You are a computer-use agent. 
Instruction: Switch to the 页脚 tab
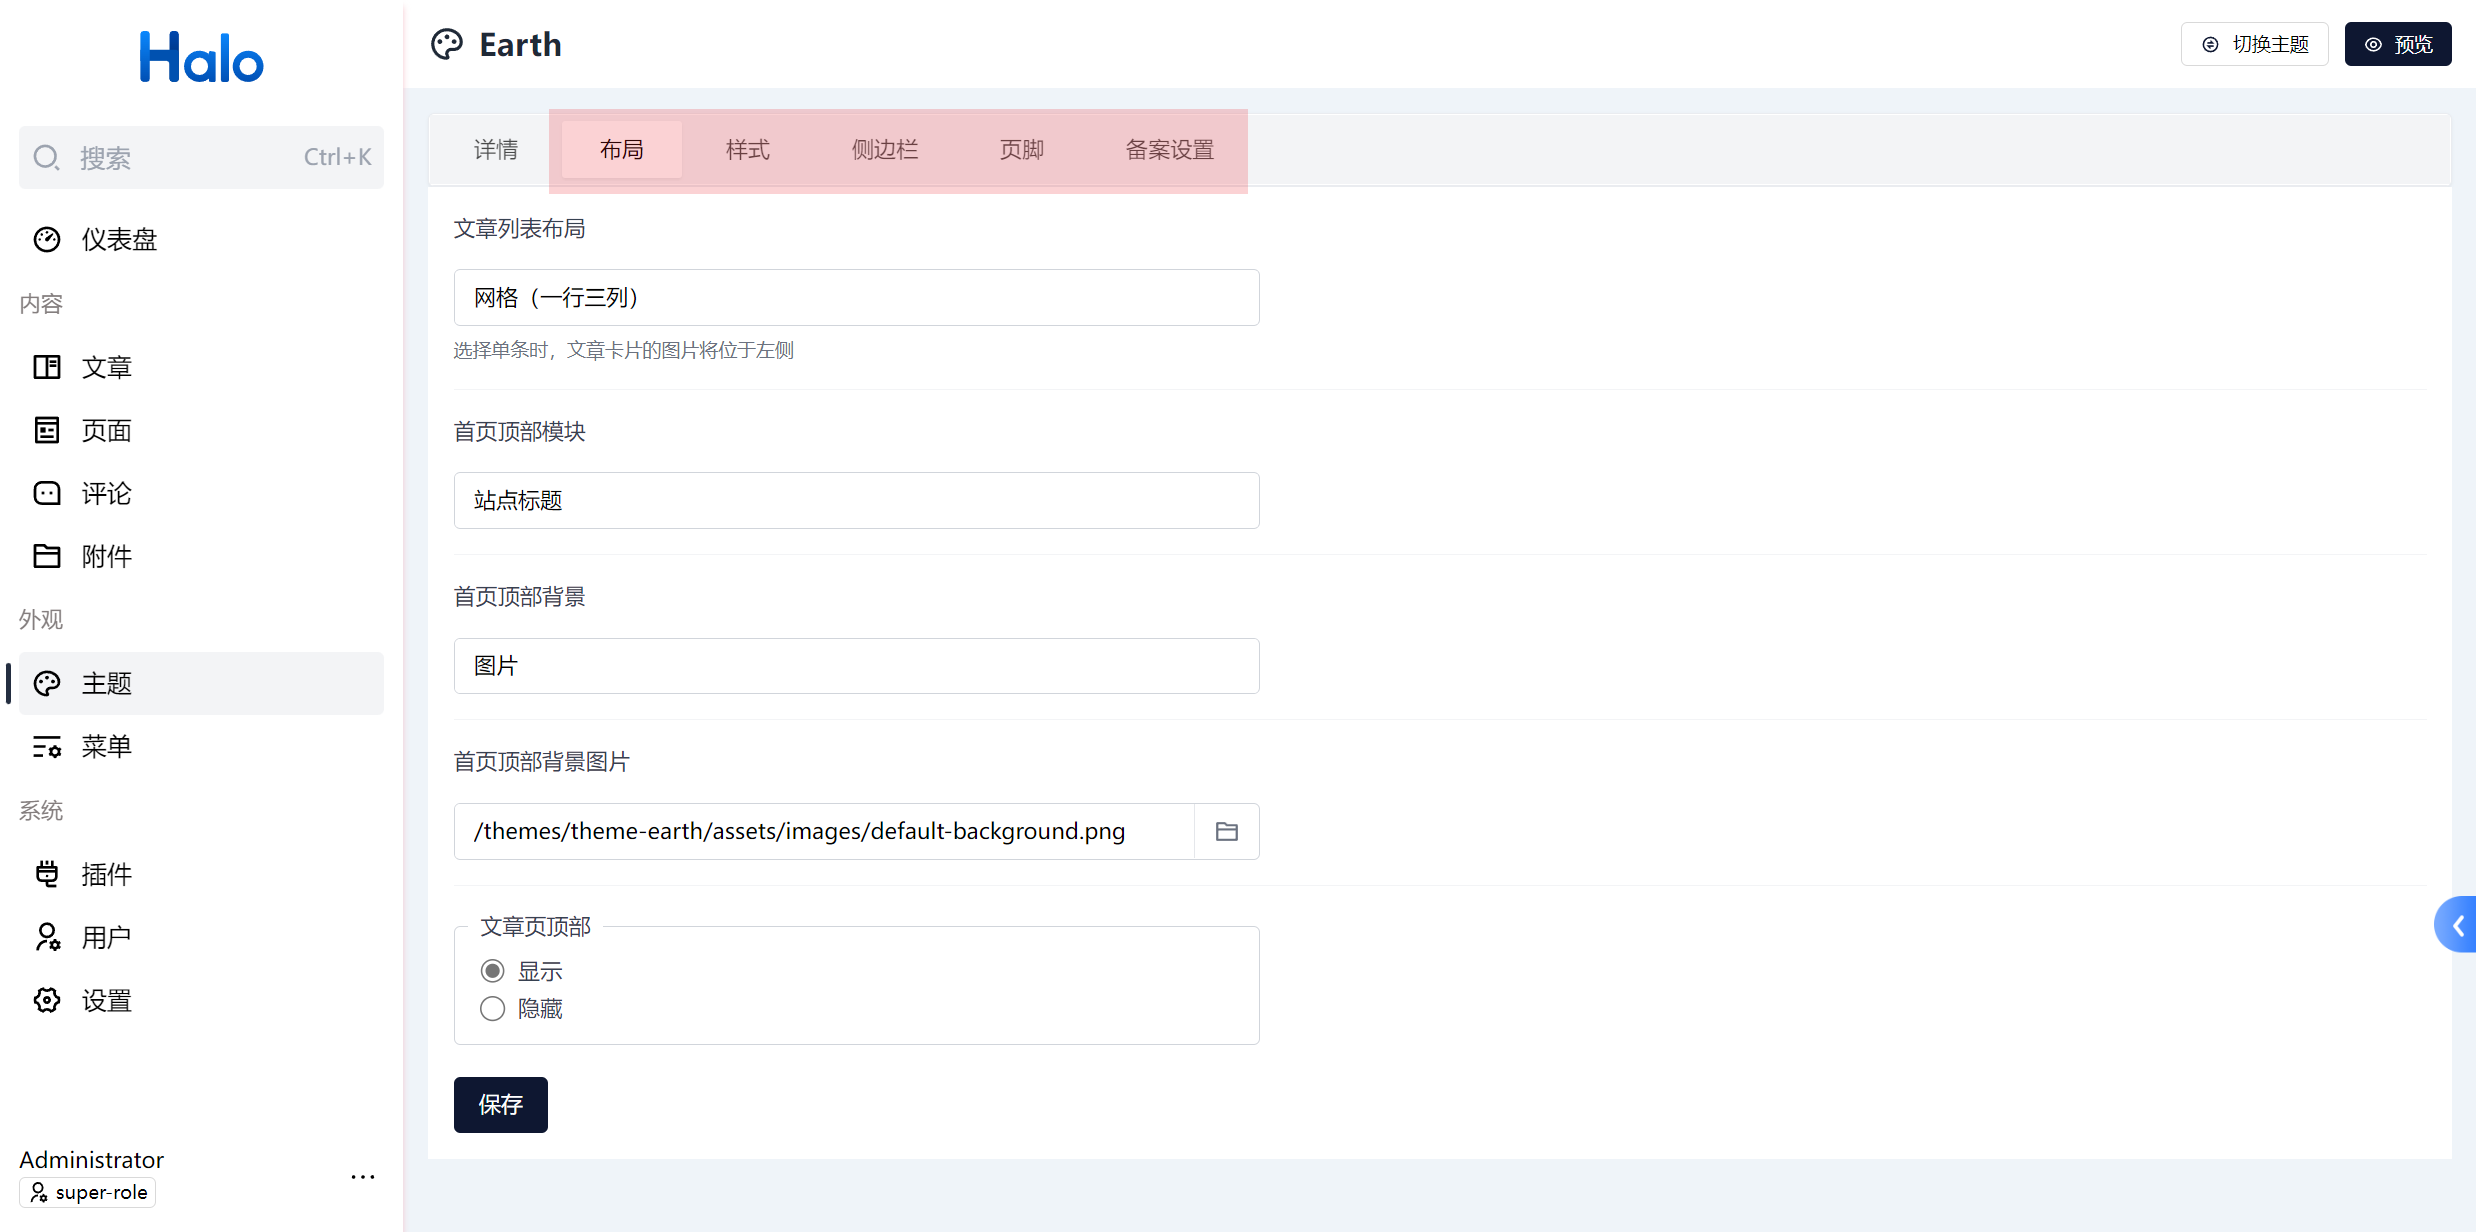1022,149
